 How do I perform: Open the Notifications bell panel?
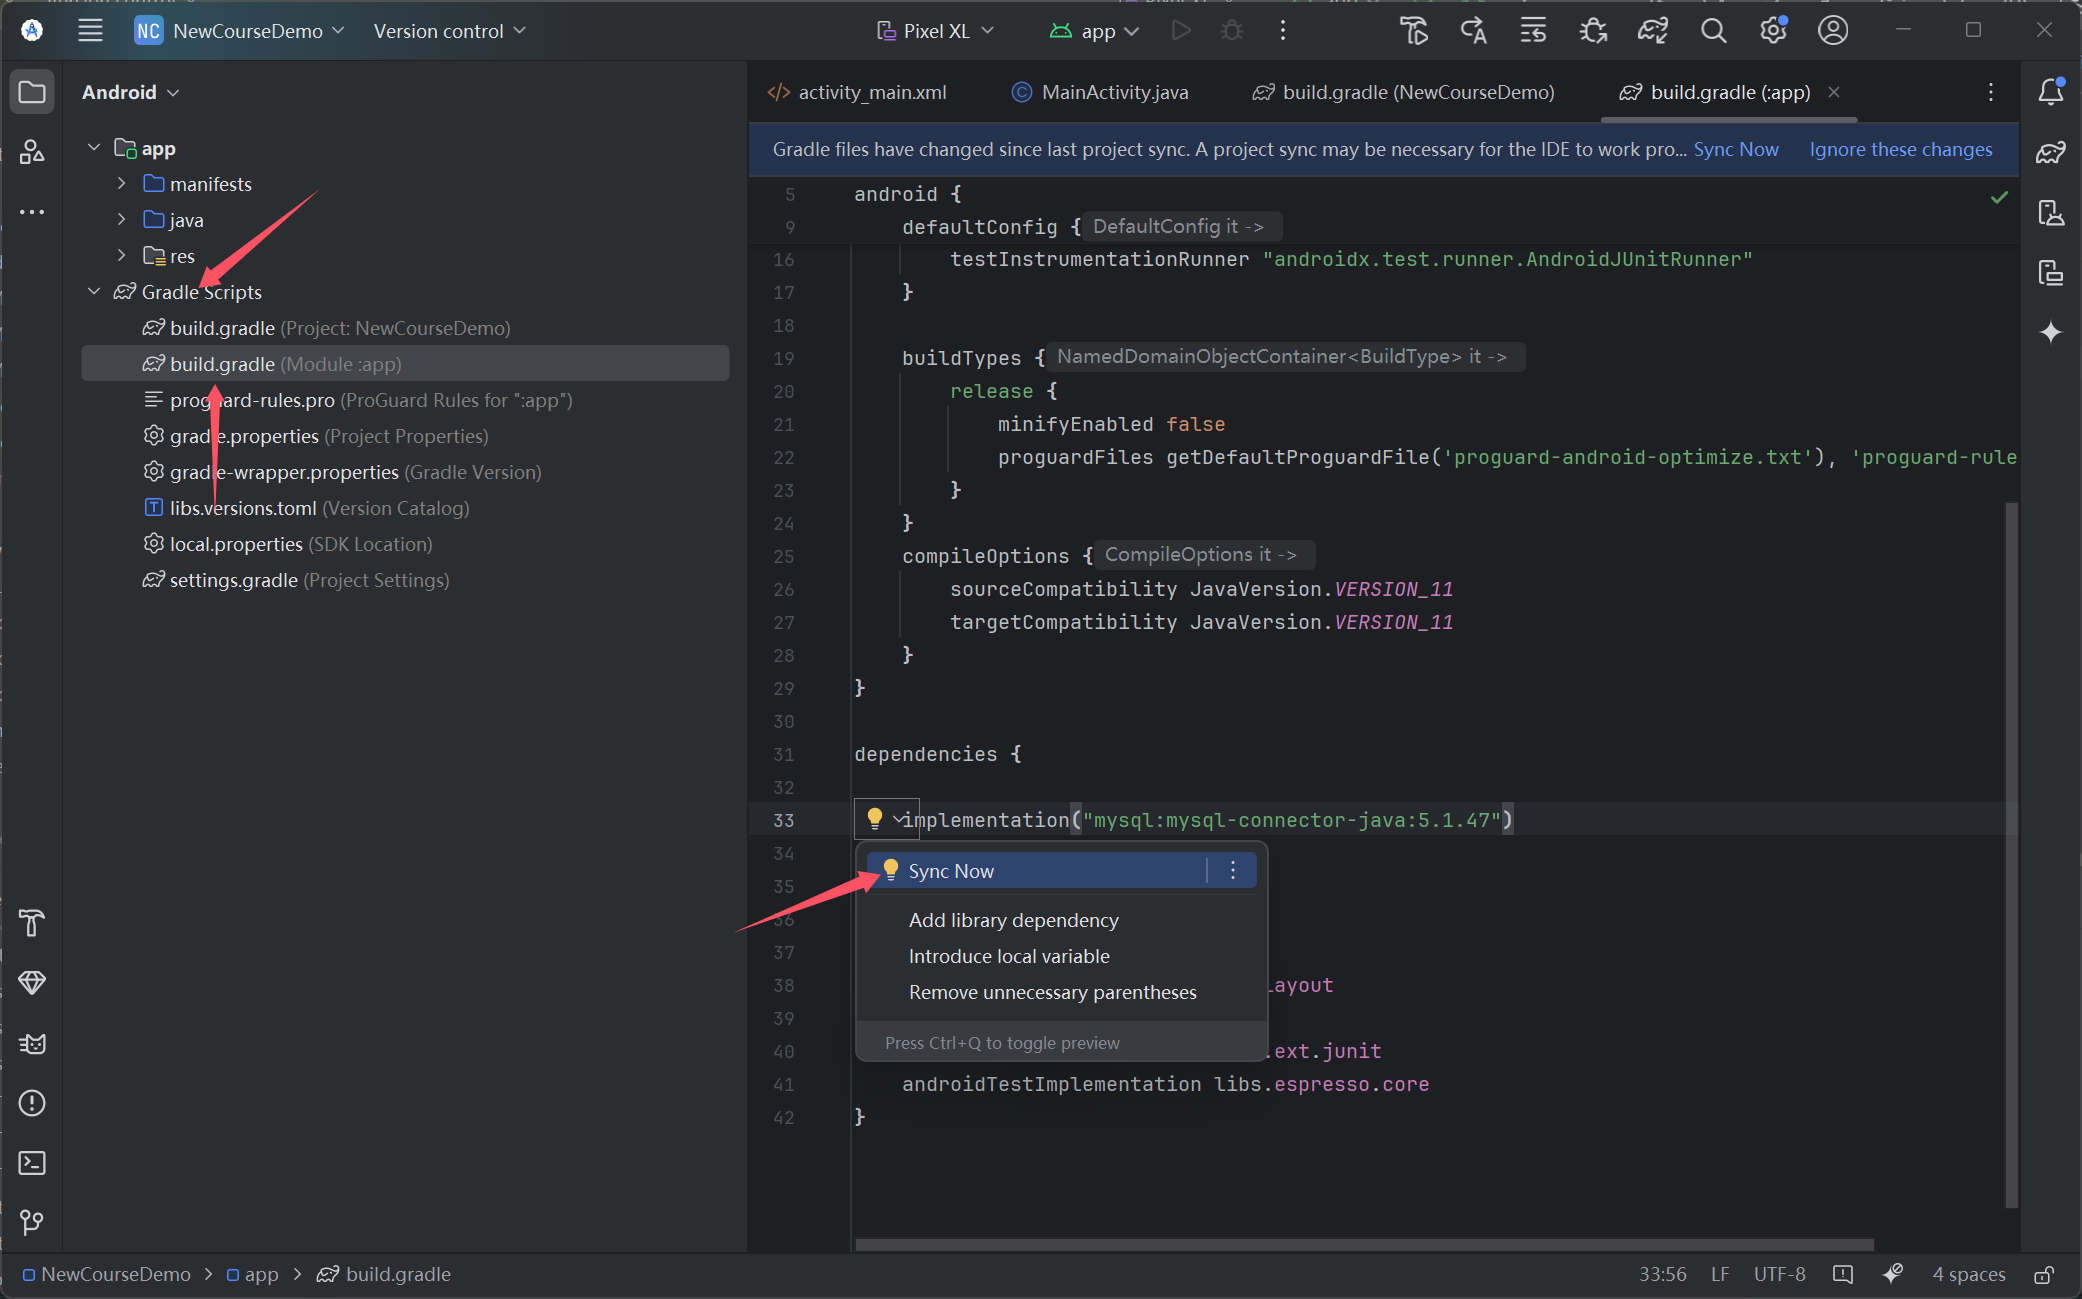(2050, 92)
